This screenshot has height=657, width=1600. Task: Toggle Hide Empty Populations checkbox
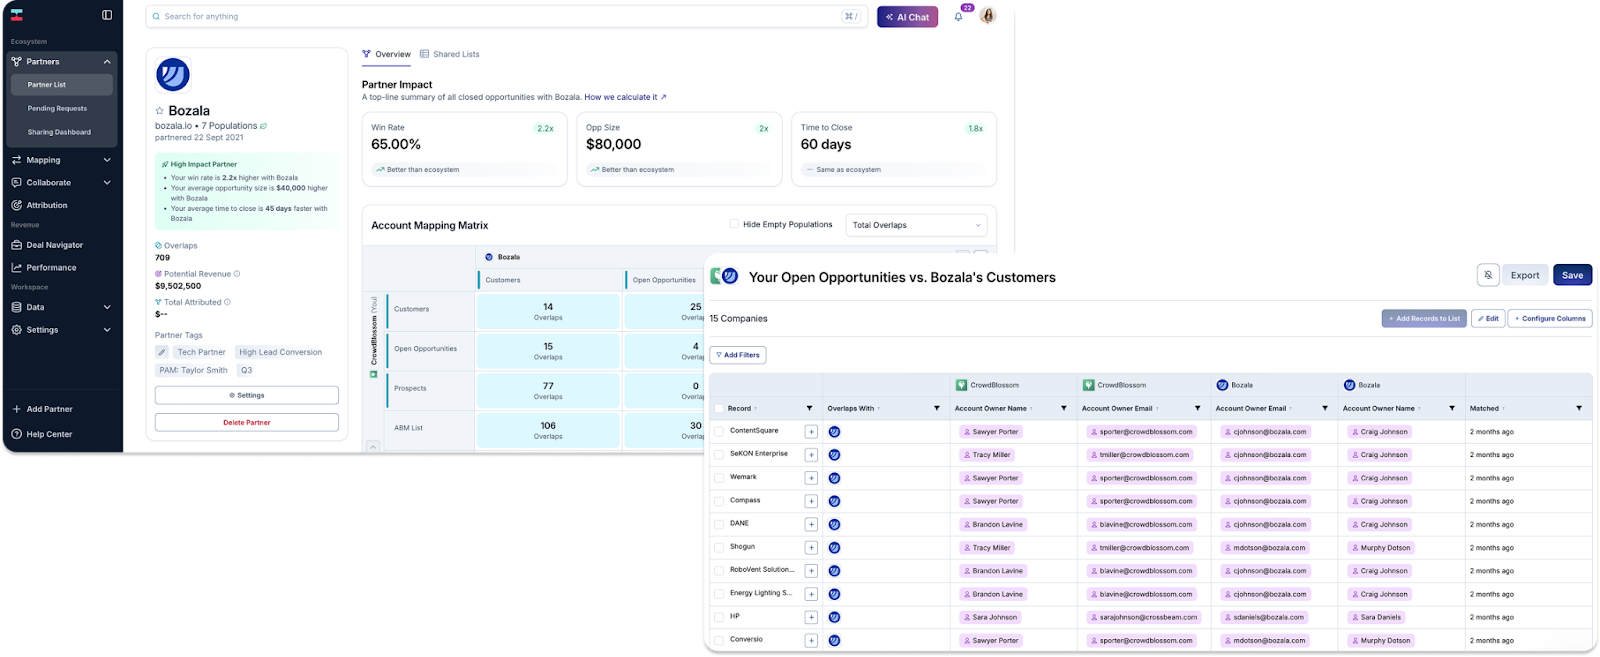tap(734, 224)
